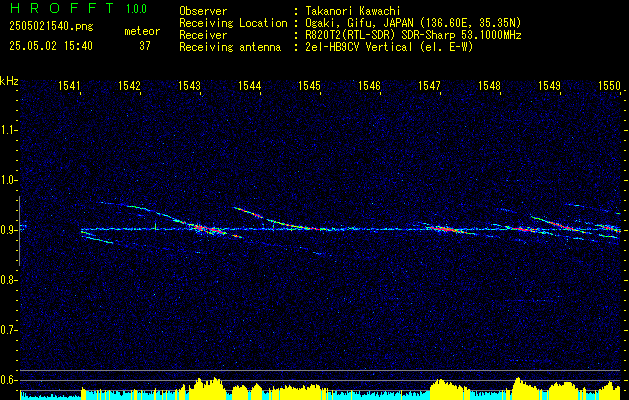Click time marker 1547
This screenshot has width=629, height=400.
click(x=429, y=85)
